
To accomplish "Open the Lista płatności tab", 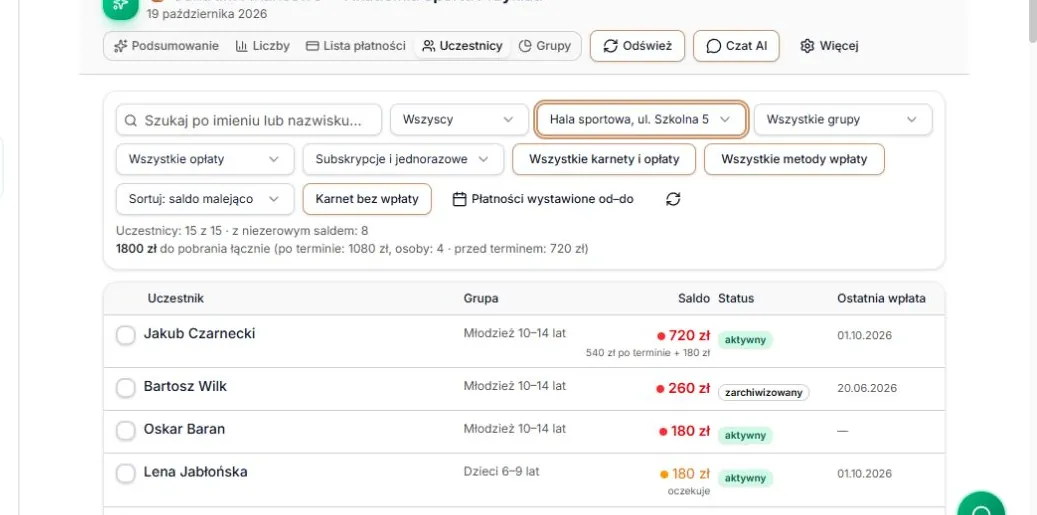I will pyautogui.click(x=356, y=46).
